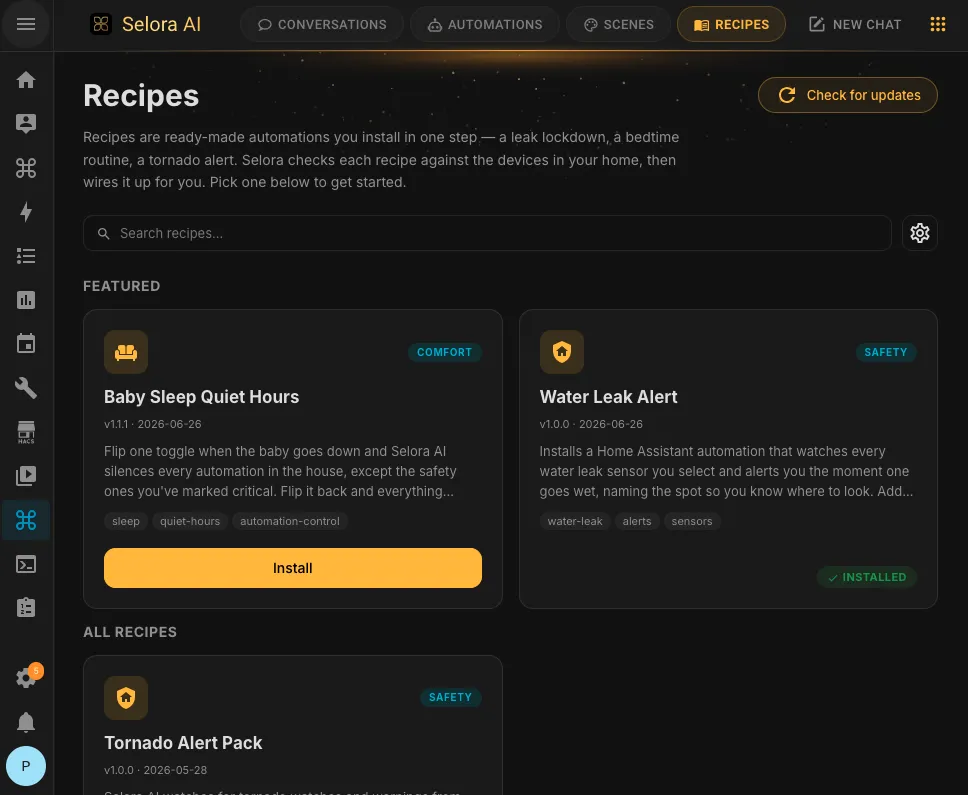Open the person badge sidebar icon
968x795 pixels.
26,123
